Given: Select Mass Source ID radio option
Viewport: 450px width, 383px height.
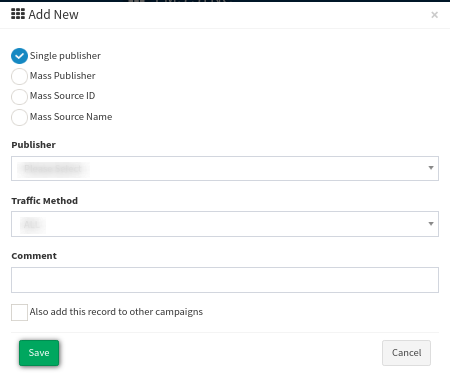Looking at the screenshot, I should (19, 97).
